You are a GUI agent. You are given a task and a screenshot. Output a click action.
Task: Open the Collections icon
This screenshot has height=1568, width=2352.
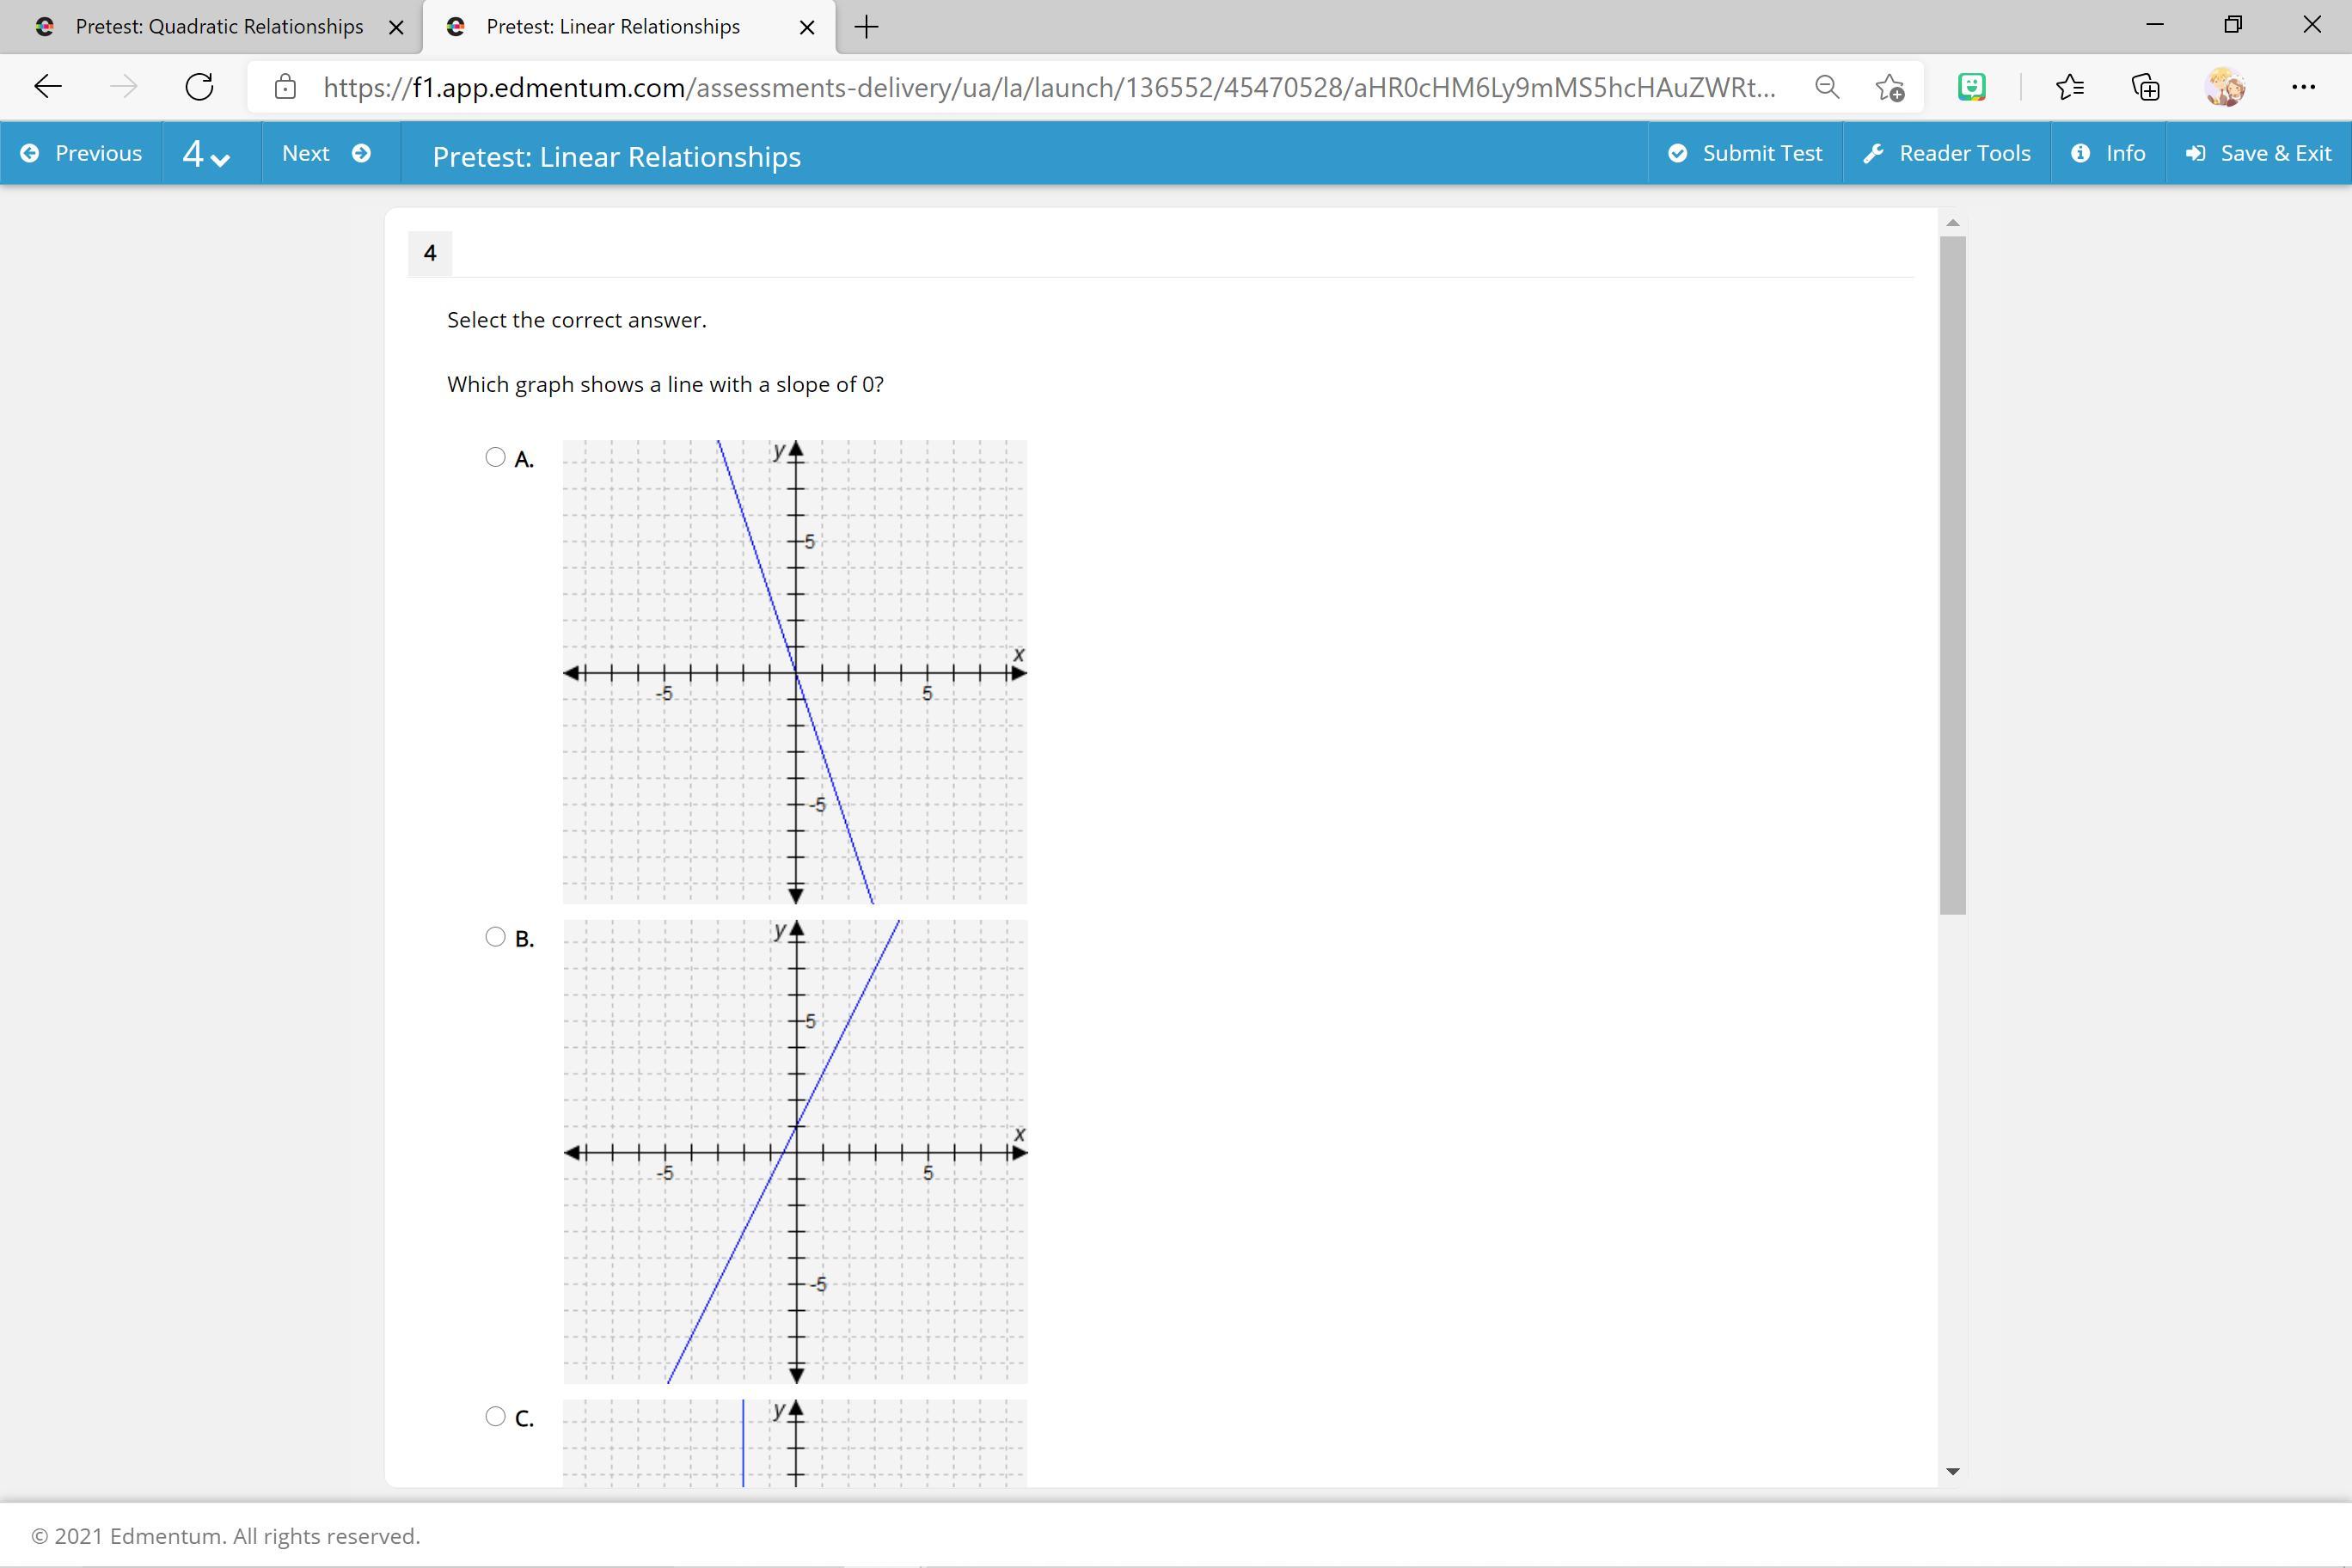click(2145, 87)
